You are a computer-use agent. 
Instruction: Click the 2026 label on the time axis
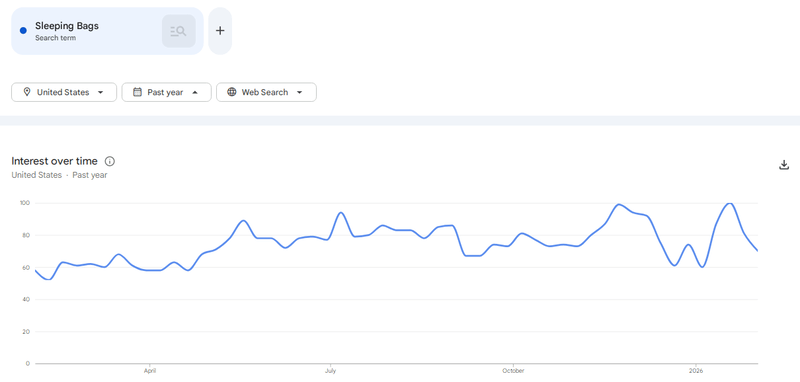696,371
